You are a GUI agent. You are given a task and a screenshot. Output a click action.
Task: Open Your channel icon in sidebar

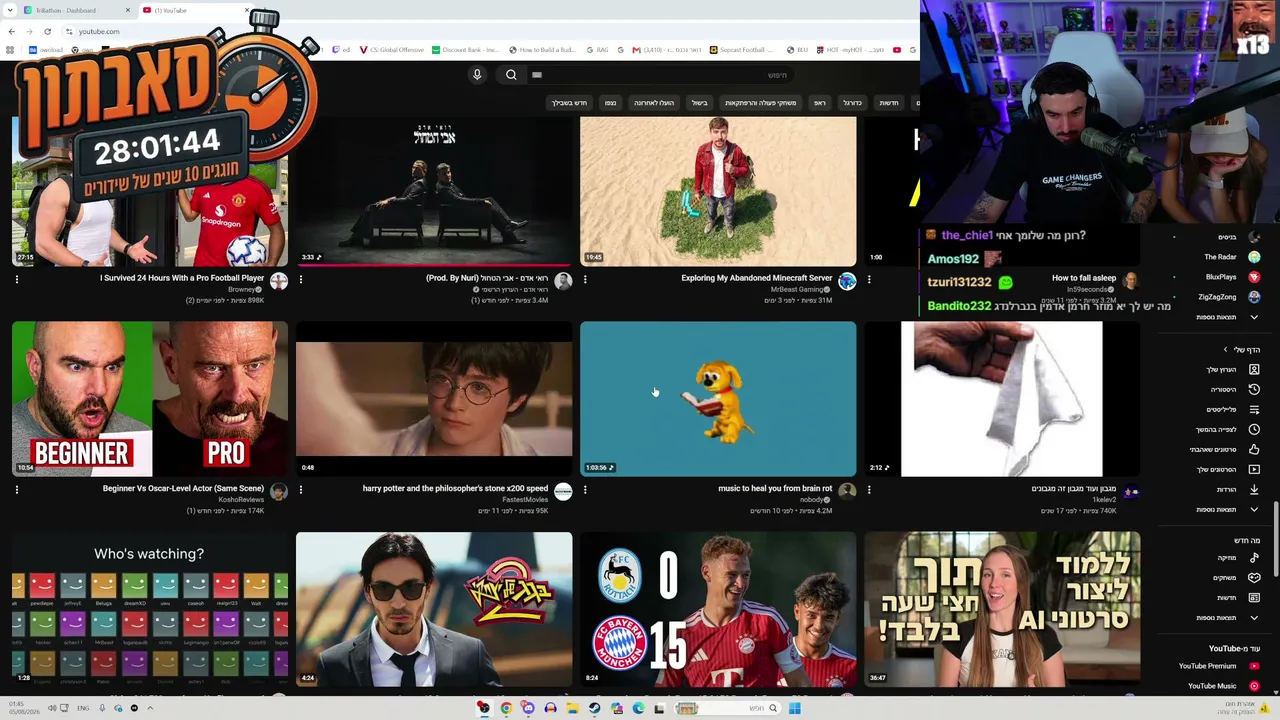(1254, 369)
